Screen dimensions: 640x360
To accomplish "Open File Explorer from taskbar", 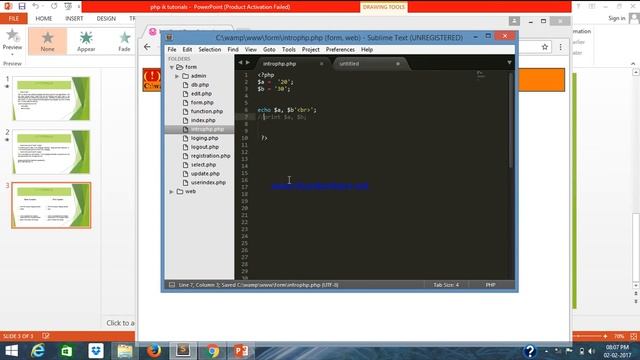I will pos(125,351).
